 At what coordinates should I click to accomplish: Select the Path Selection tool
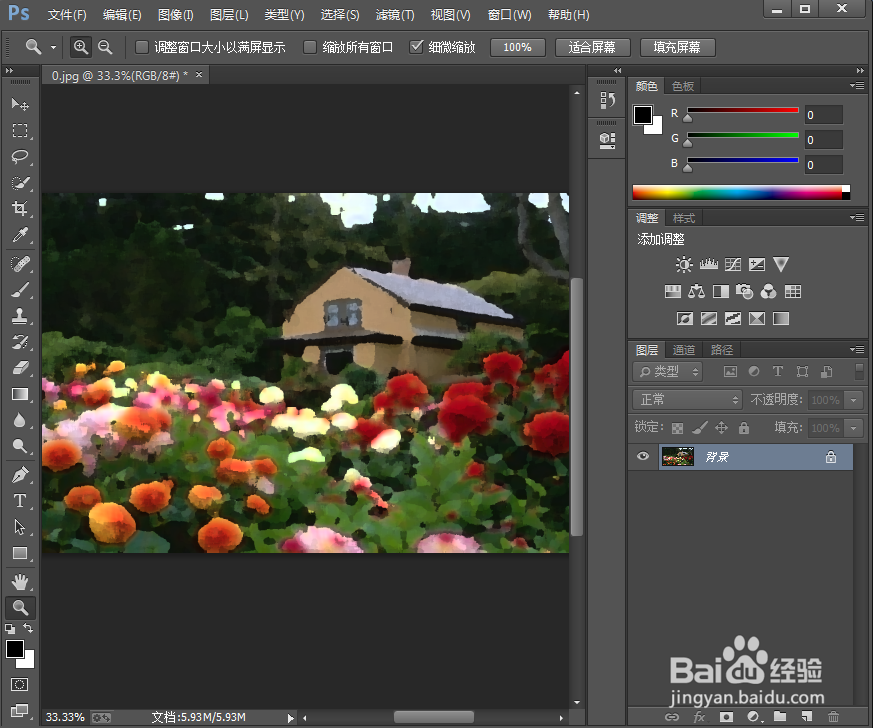point(20,527)
